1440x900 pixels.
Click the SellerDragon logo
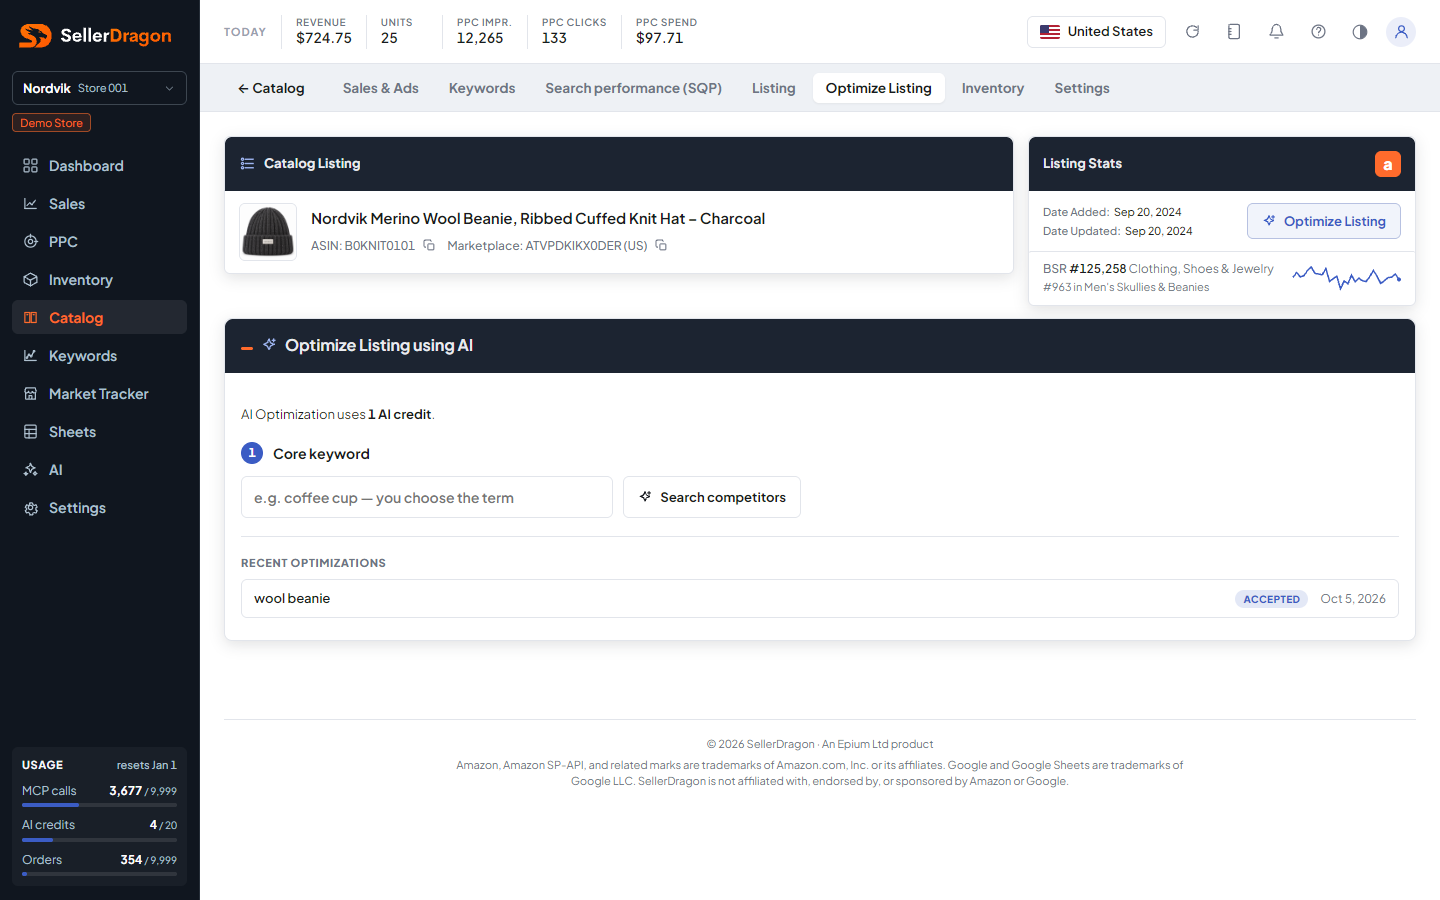click(x=95, y=36)
